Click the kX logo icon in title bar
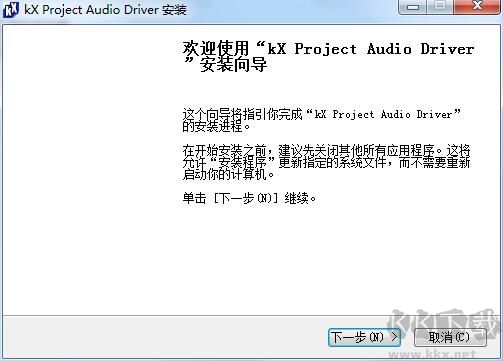This screenshot has height=361, width=503. pyautogui.click(x=10, y=10)
